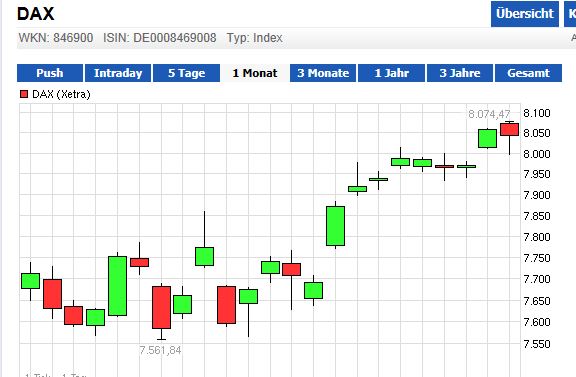Select the Gesamt chart range

click(x=529, y=73)
